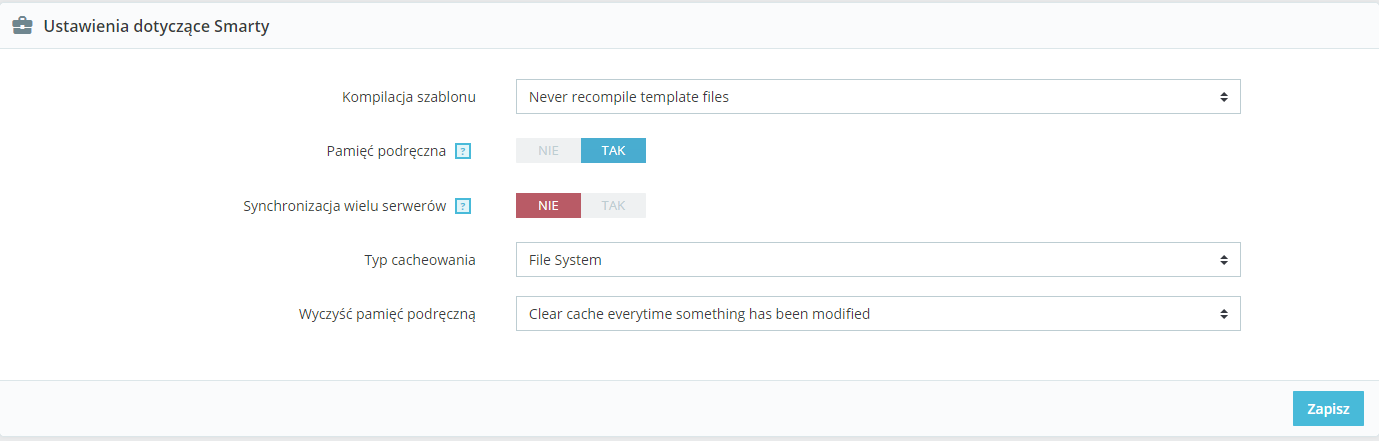Click the 'Typ cacheowania' field label

(x=420, y=260)
